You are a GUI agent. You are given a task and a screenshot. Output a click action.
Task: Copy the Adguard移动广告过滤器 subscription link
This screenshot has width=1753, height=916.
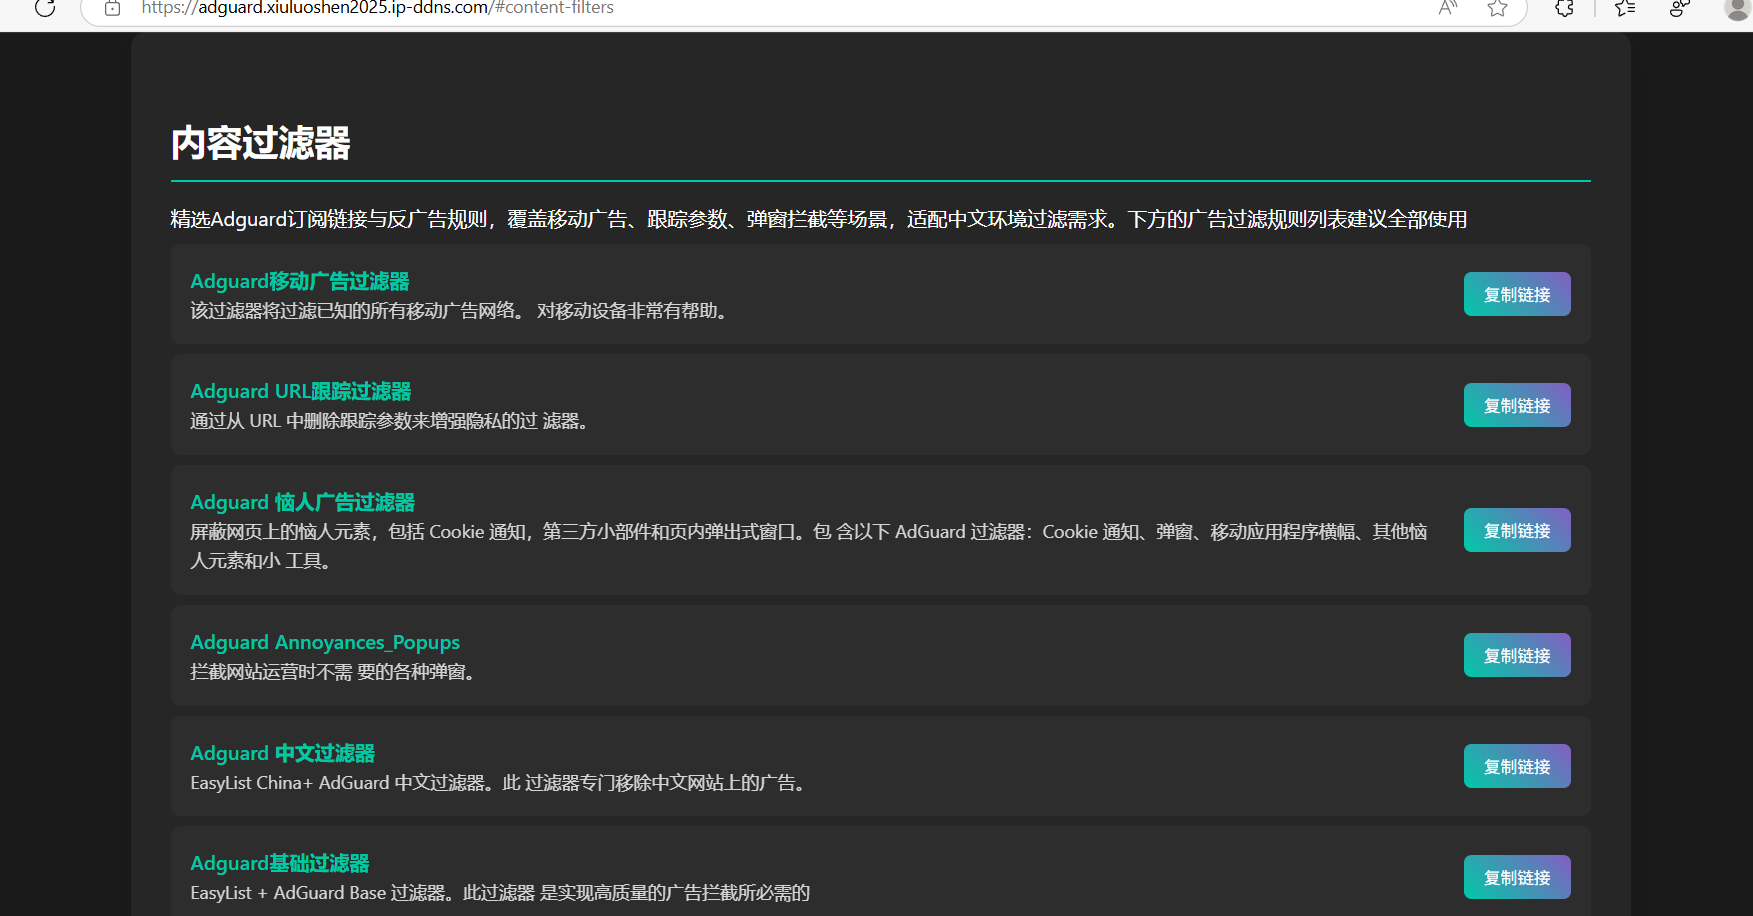(x=1516, y=293)
